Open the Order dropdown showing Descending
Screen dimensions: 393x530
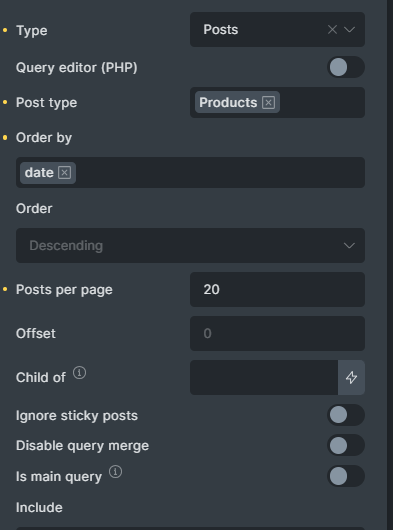190,245
